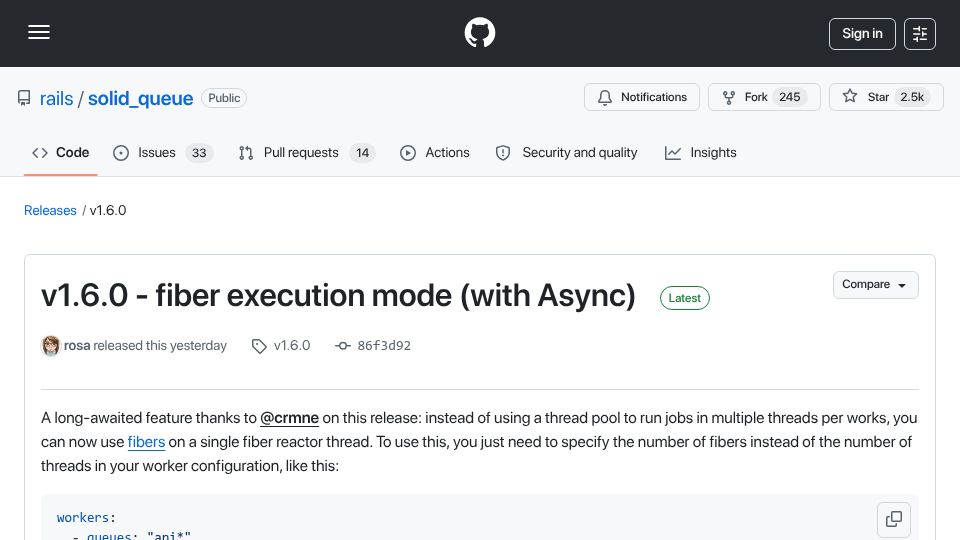
Task: Click the Sign in button
Action: click(x=862, y=34)
